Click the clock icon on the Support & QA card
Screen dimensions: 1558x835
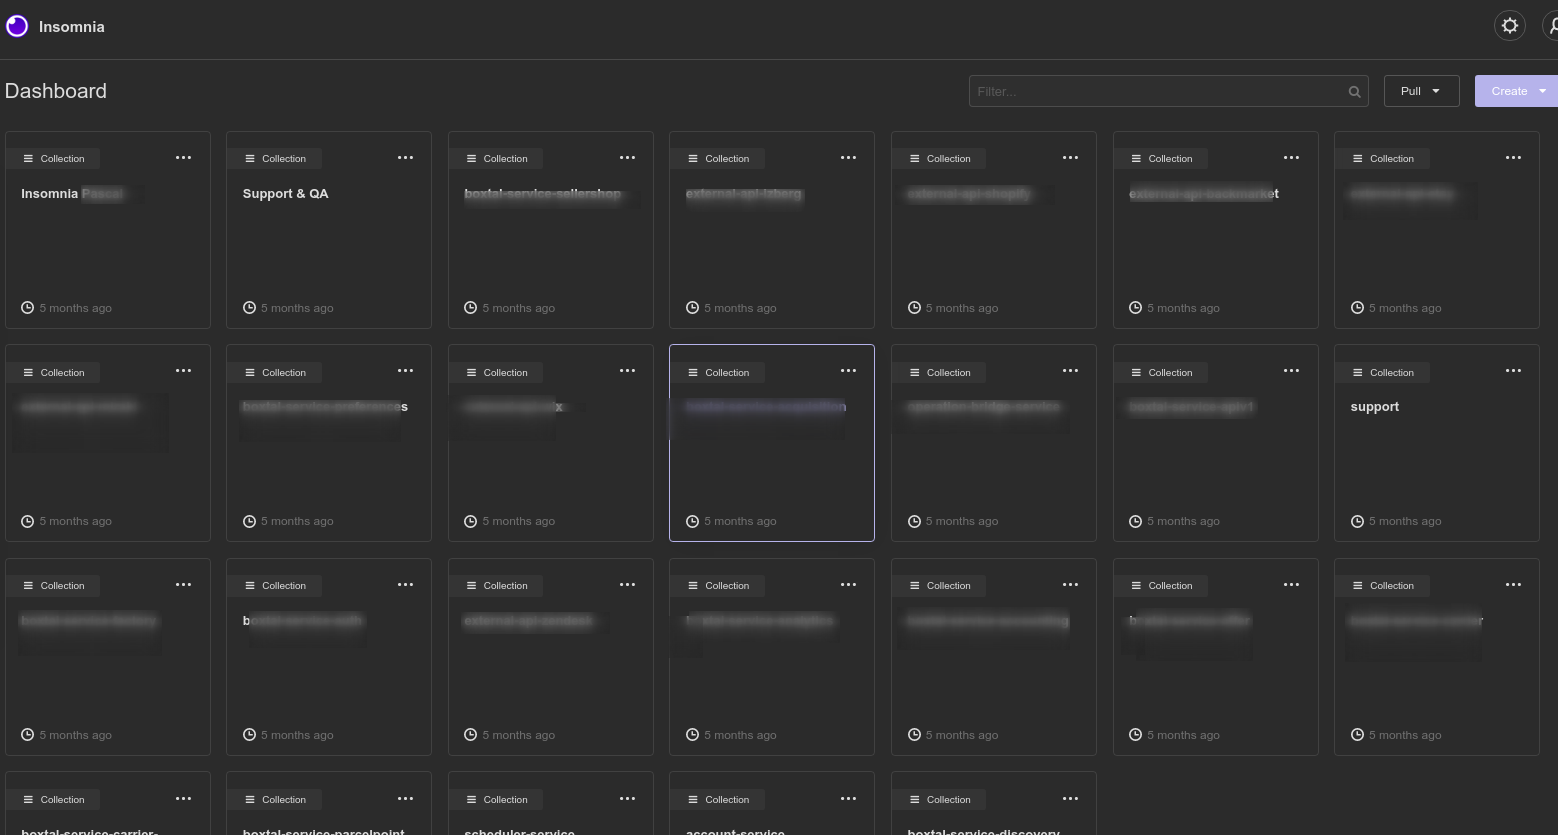[249, 307]
